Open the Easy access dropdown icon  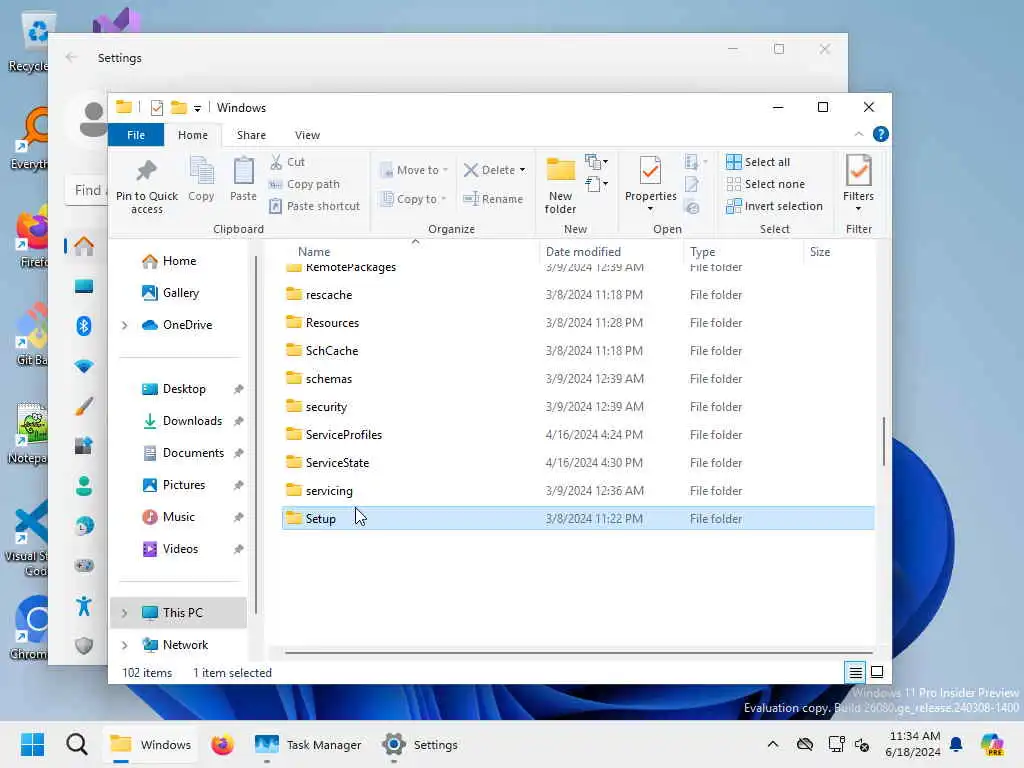point(597,184)
